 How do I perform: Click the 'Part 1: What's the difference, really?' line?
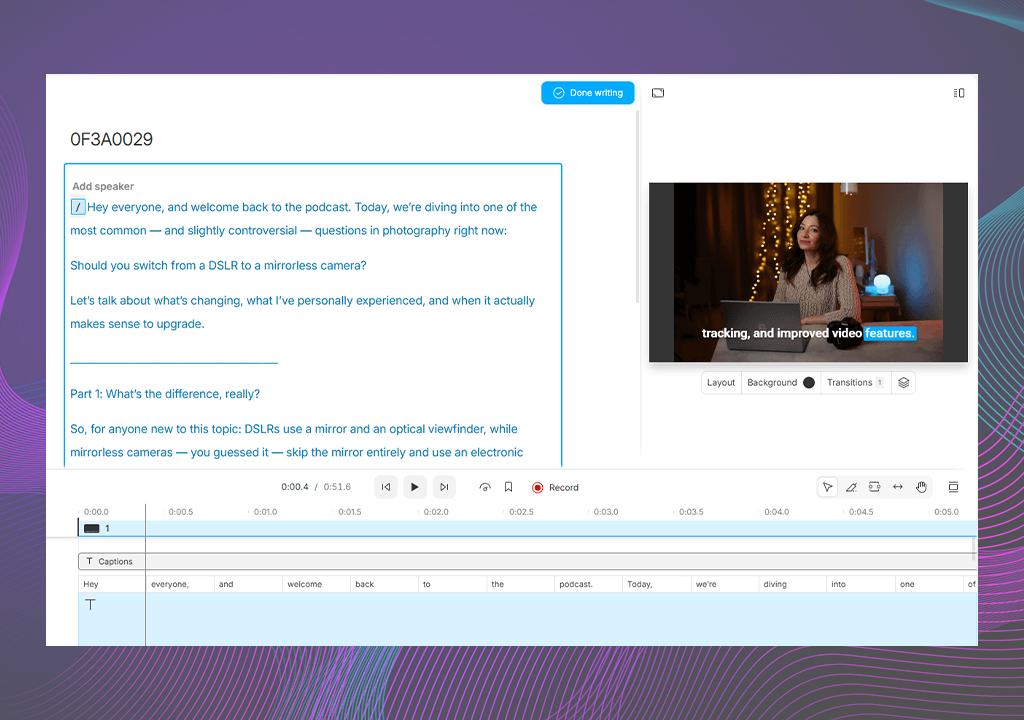[x=165, y=394]
